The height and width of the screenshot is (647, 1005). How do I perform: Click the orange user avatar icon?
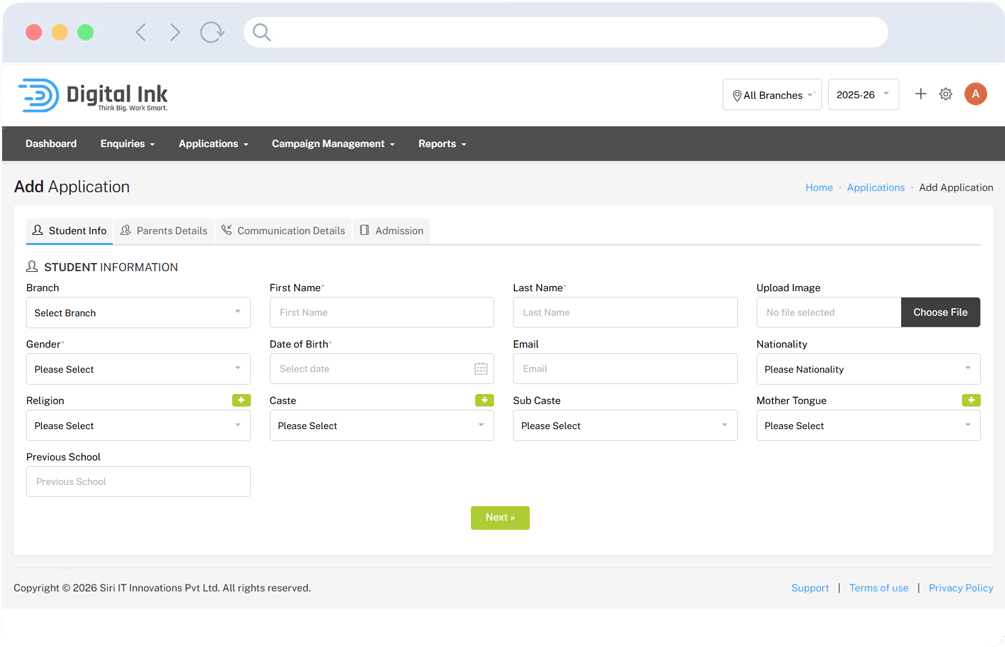tap(975, 94)
